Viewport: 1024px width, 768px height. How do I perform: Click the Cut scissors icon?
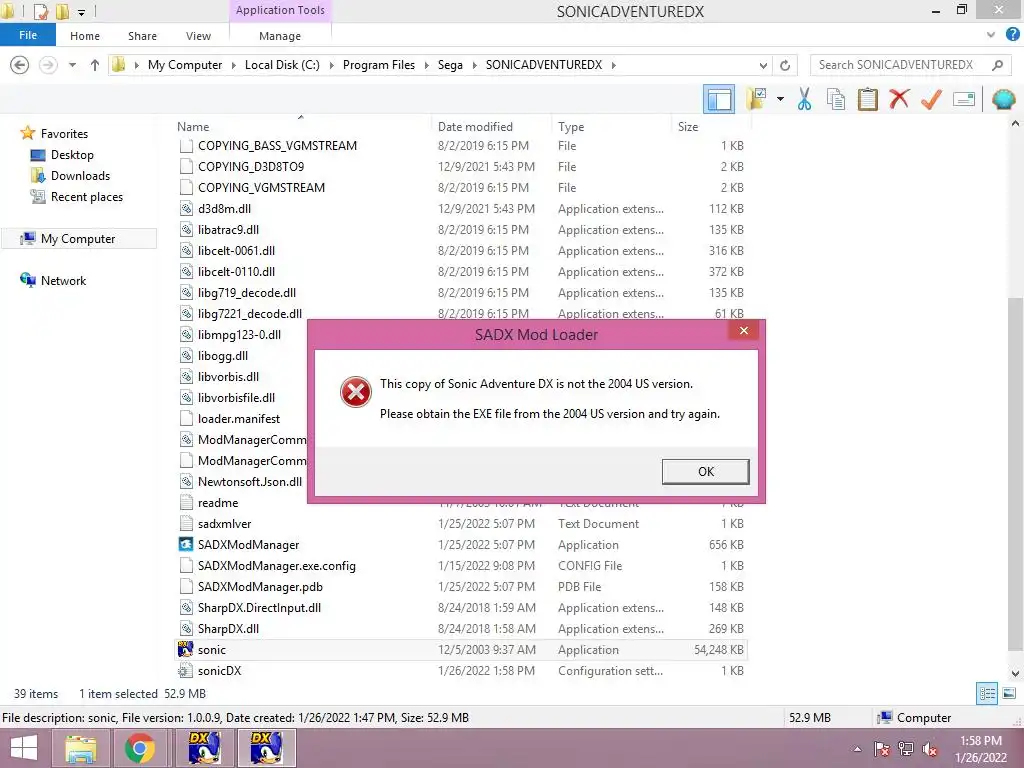[804, 99]
